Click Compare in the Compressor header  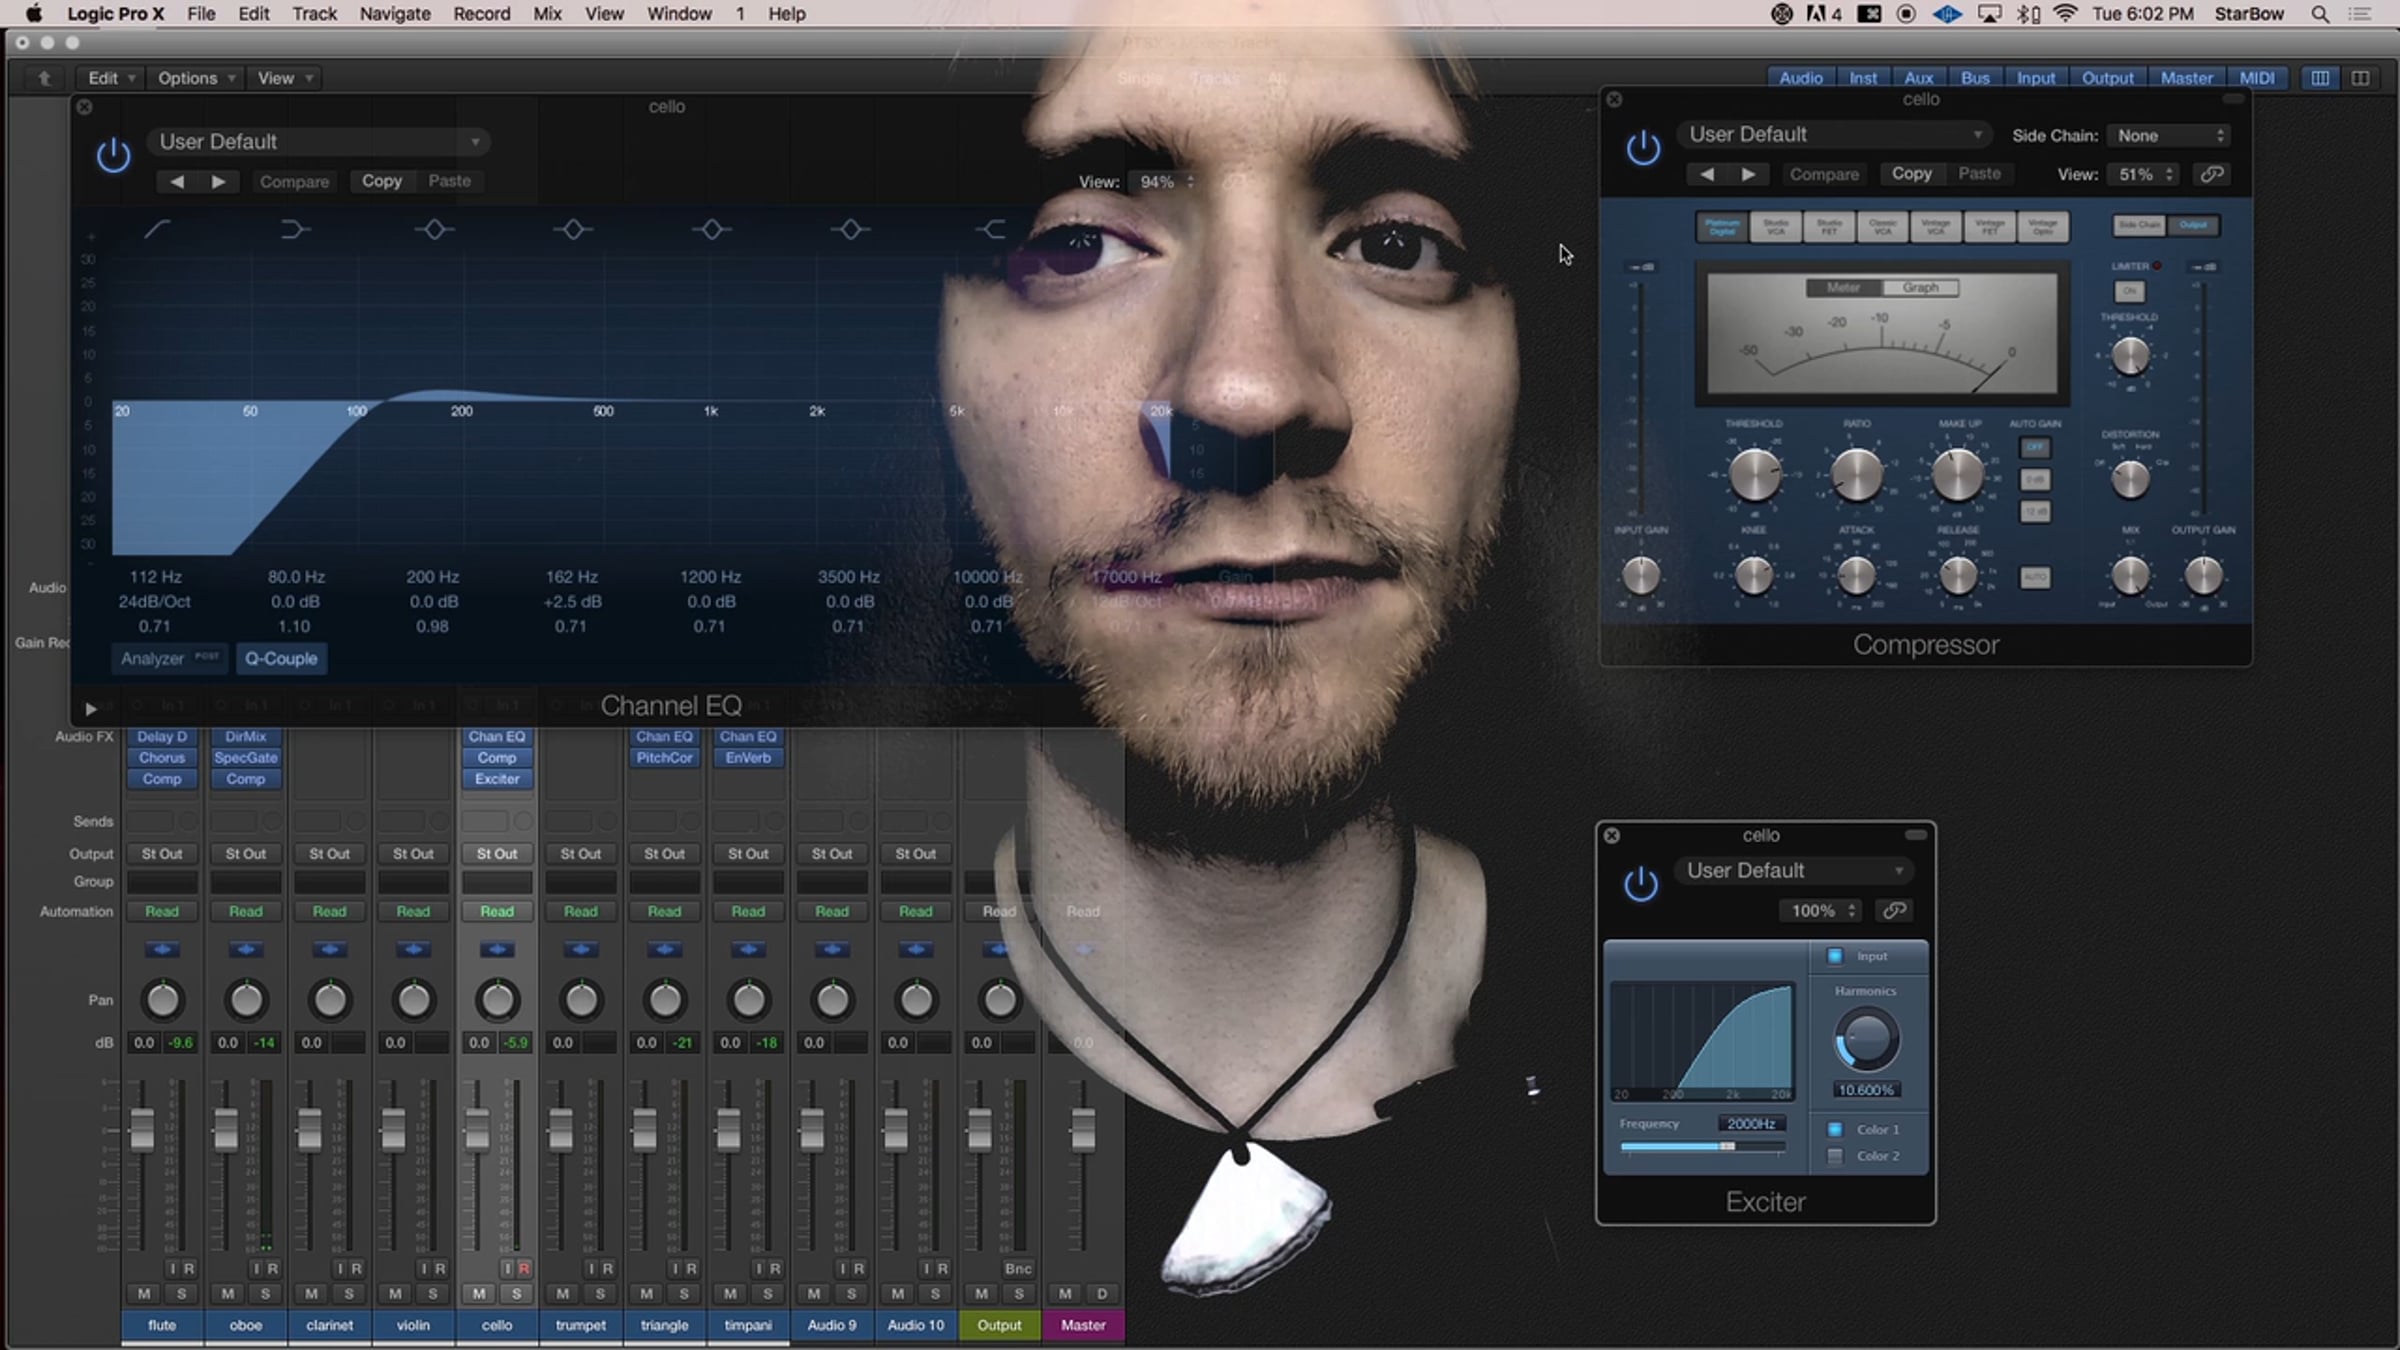1824,174
